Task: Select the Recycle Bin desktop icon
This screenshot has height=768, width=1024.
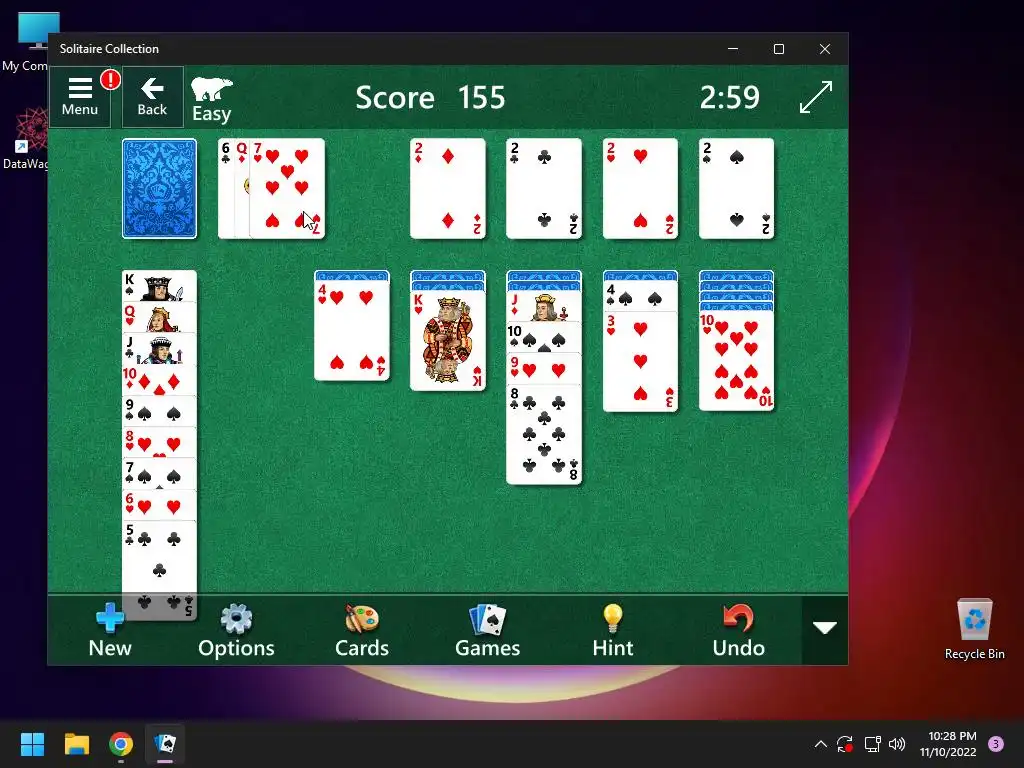Action: point(974,629)
